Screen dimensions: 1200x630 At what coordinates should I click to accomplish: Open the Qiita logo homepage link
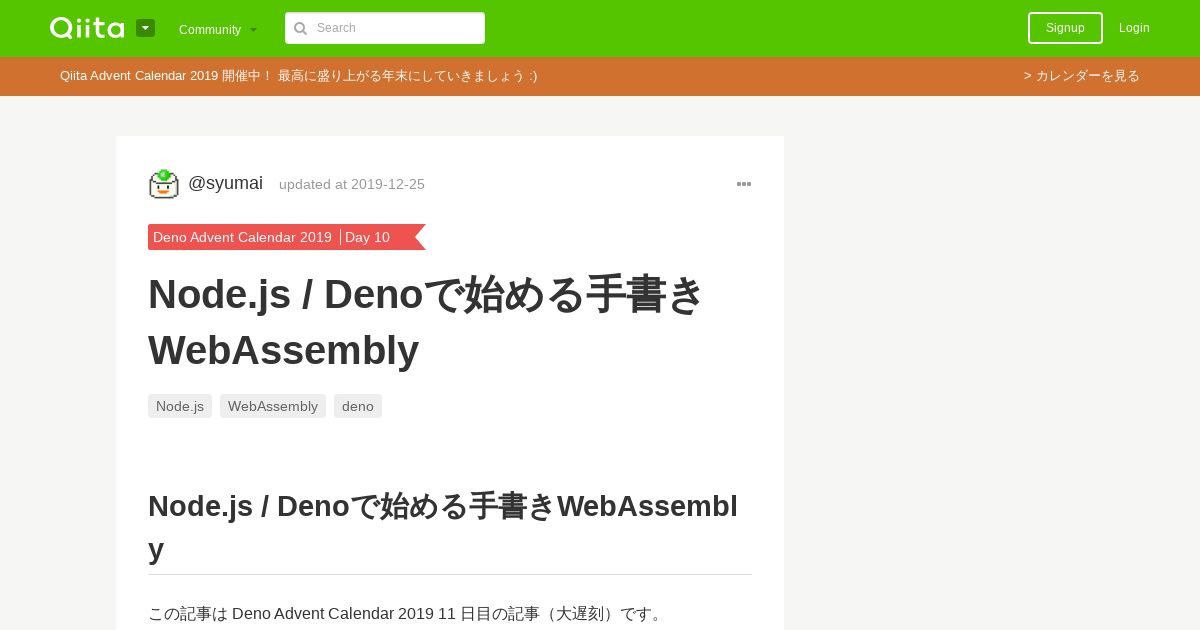tap(87, 28)
